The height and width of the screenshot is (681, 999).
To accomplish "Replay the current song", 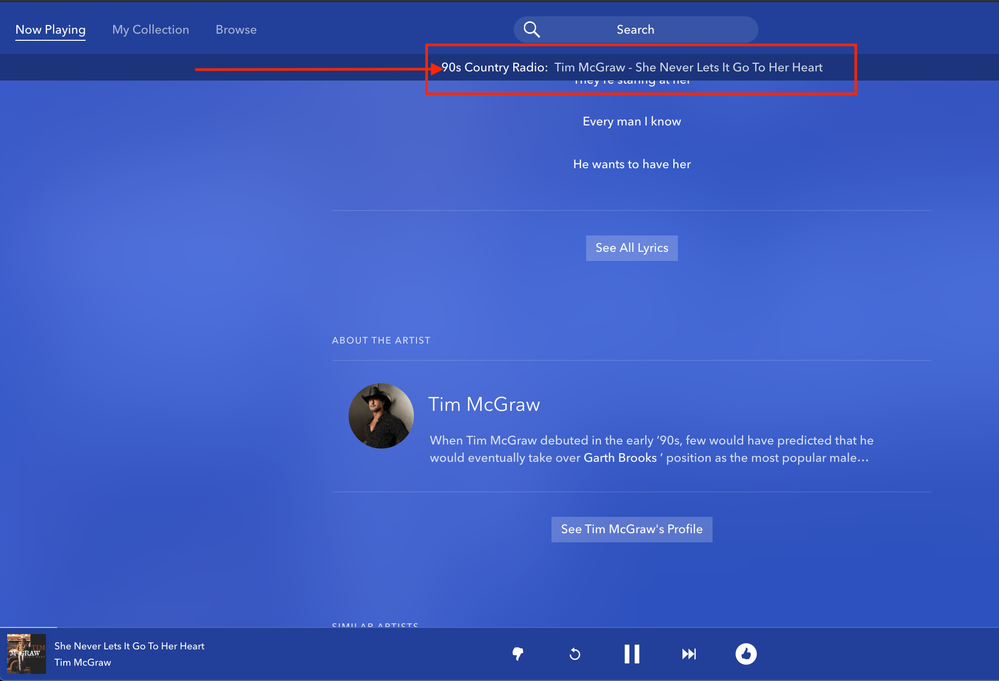I will pos(574,654).
